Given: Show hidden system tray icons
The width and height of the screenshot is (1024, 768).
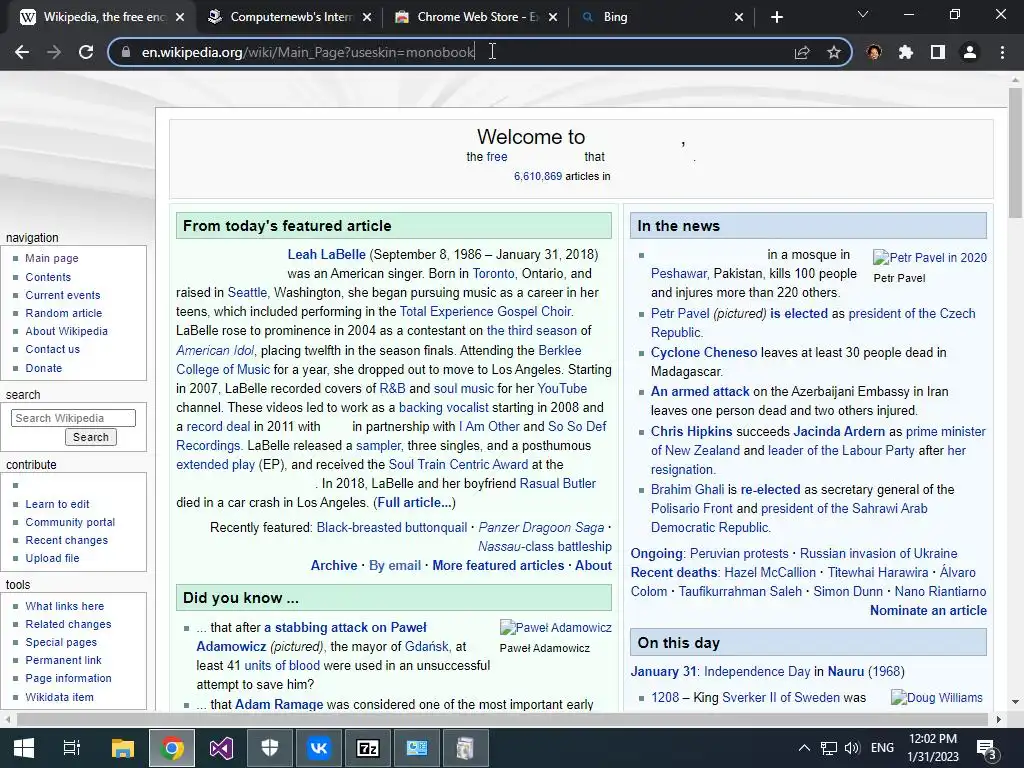Looking at the screenshot, I should click(x=805, y=748).
